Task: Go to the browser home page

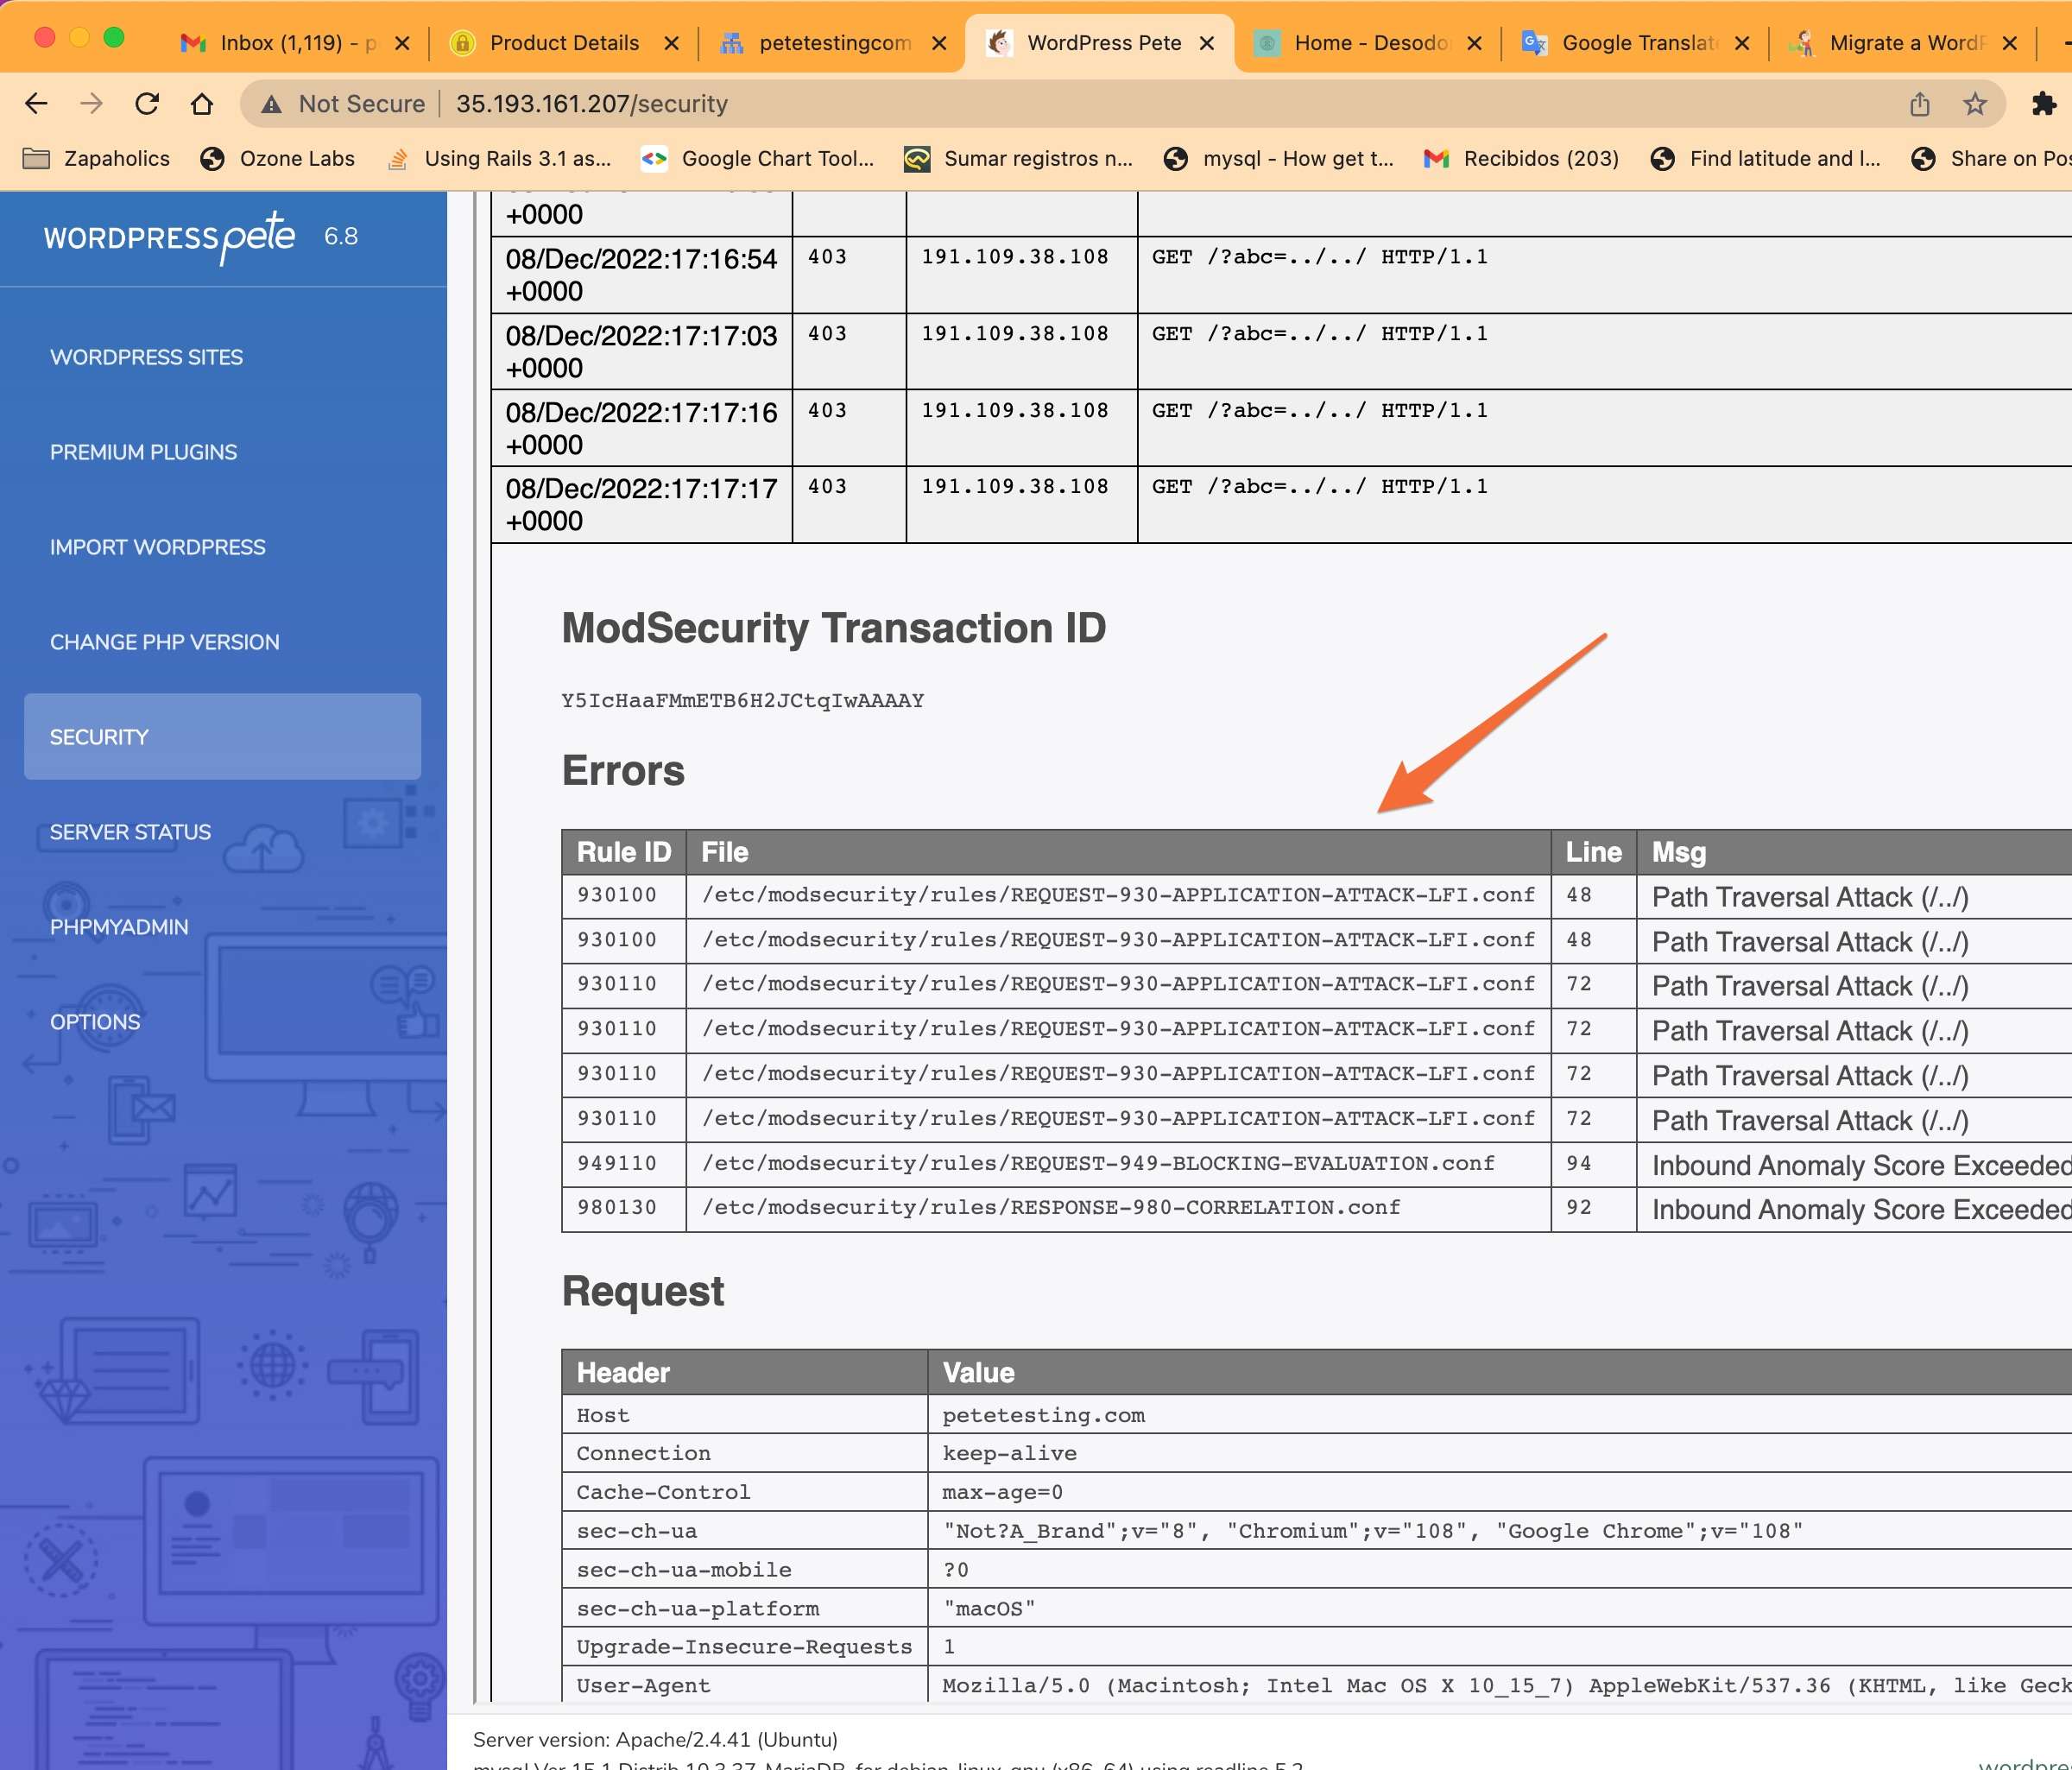Action: (202, 104)
